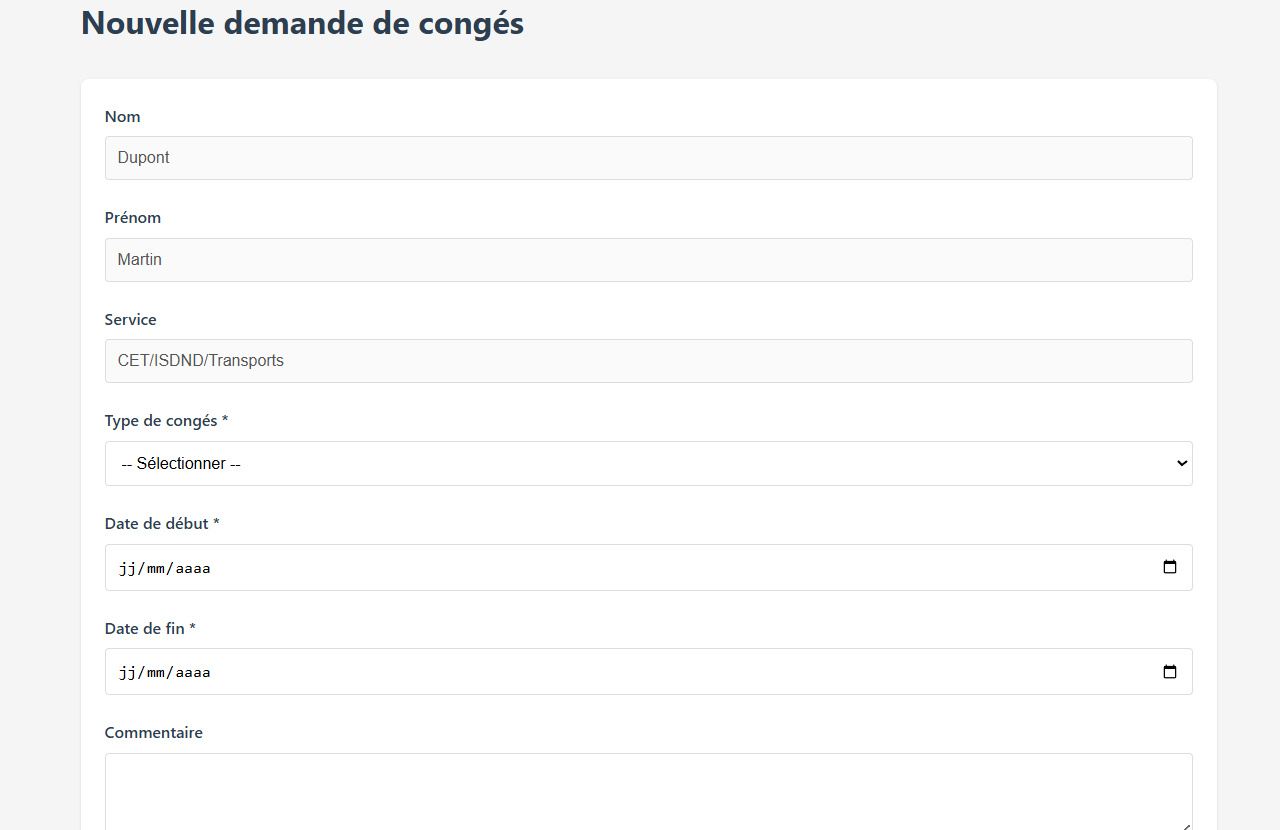
Task: Click the chevron arrow of Sélectionner dropdown
Action: point(1182,463)
